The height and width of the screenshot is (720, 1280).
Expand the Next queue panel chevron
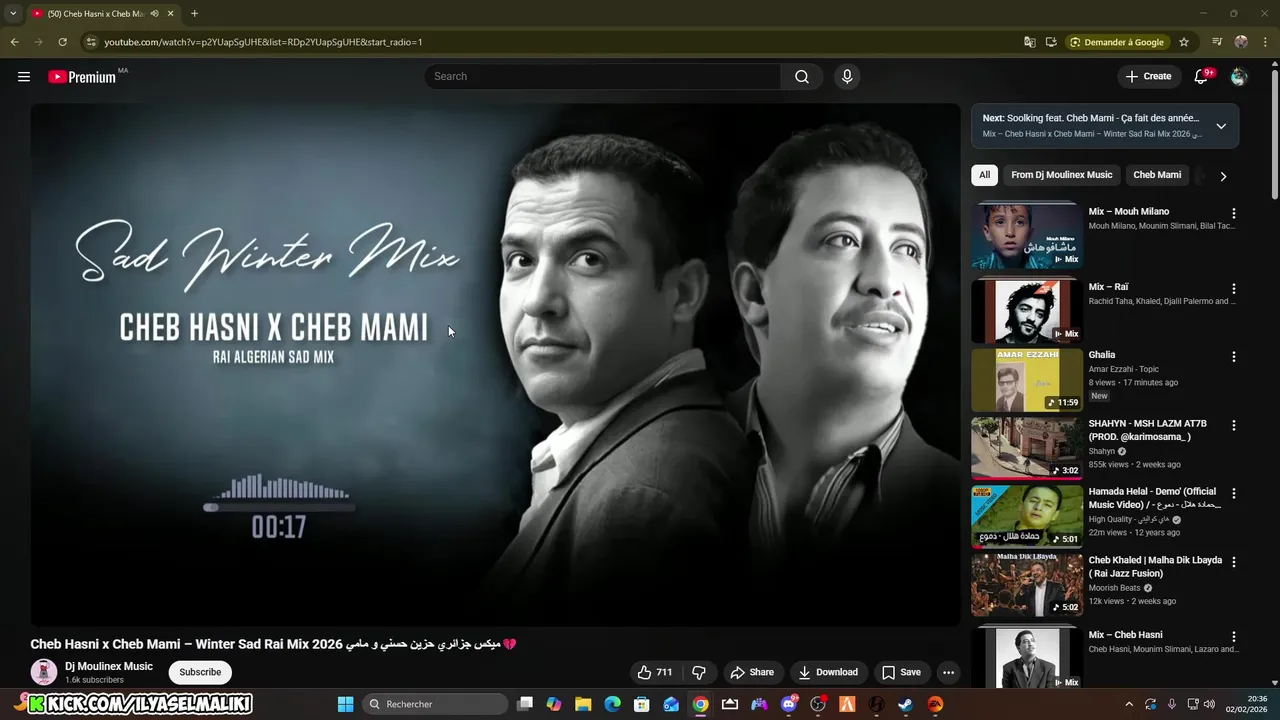1221,126
